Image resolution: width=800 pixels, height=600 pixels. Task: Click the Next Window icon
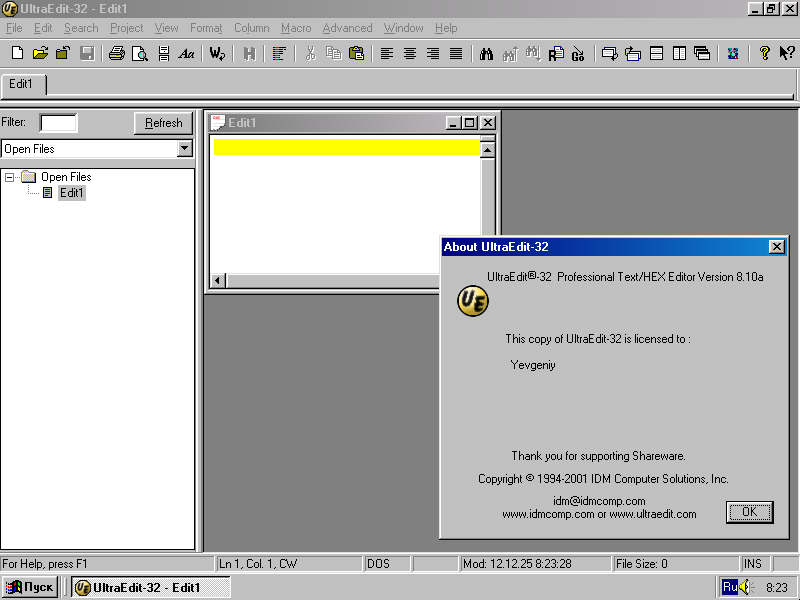[610, 53]
